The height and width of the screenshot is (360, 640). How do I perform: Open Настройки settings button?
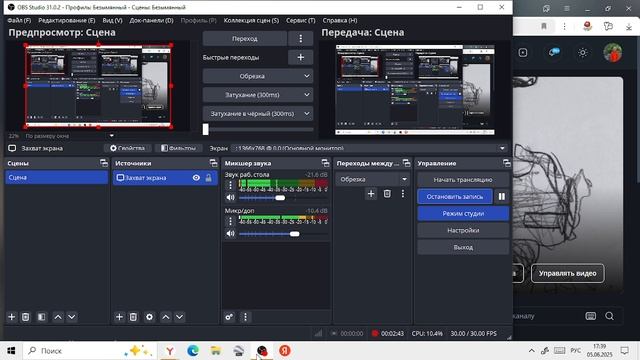coord(463,231)
